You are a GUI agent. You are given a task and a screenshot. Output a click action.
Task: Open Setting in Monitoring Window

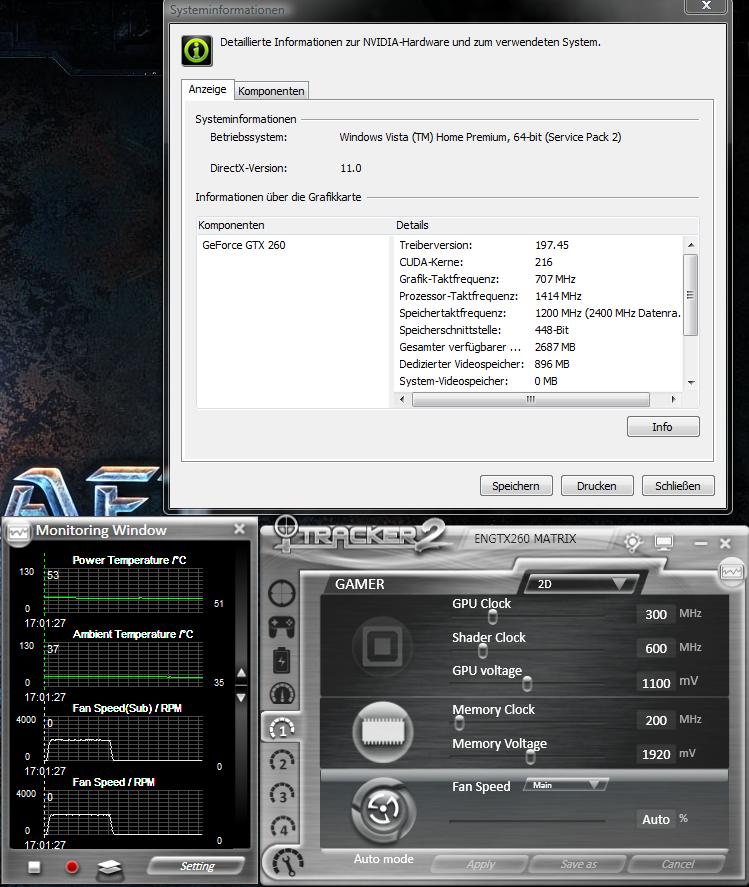tap(196, 866)
